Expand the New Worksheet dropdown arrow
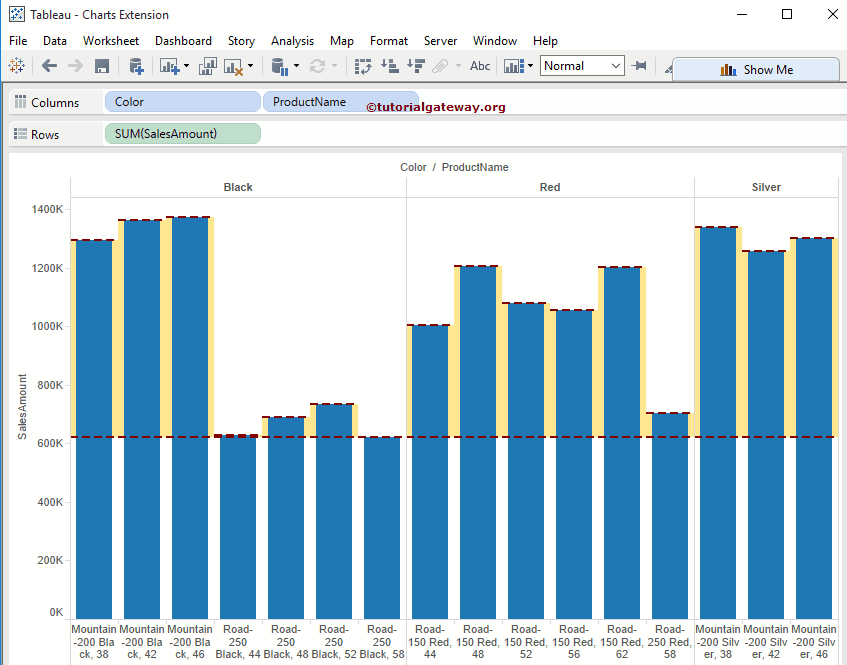The height and width of the screenshot is (665, 847). click(186, 66)
